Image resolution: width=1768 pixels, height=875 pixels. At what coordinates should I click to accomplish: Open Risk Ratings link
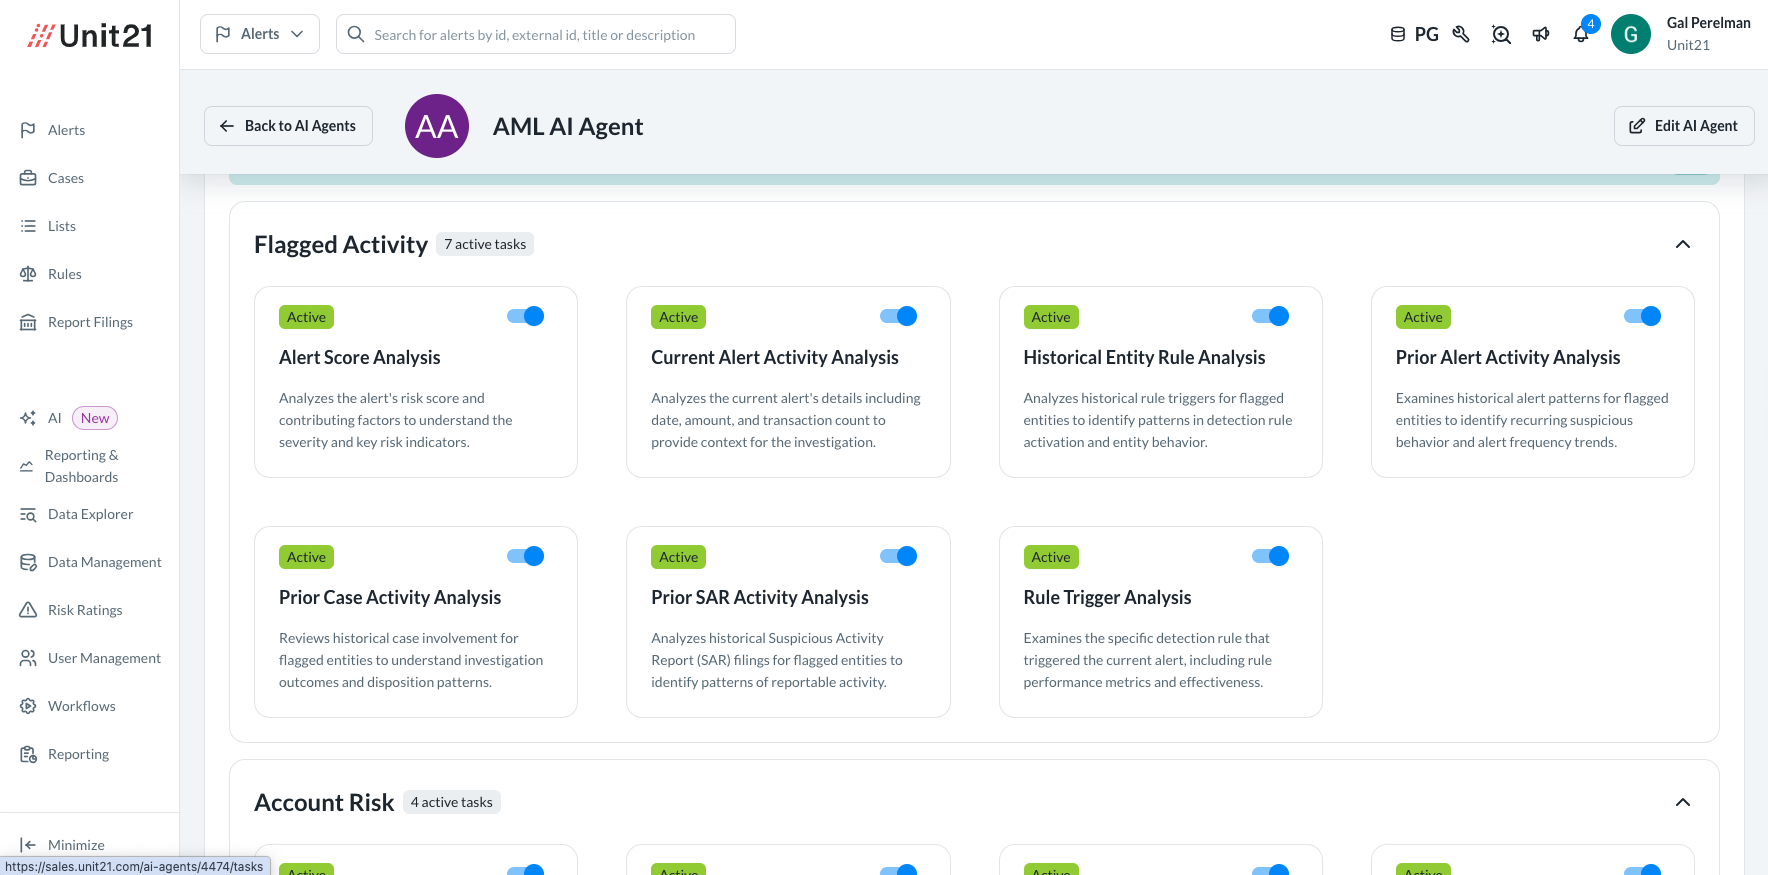click(85, 610)
